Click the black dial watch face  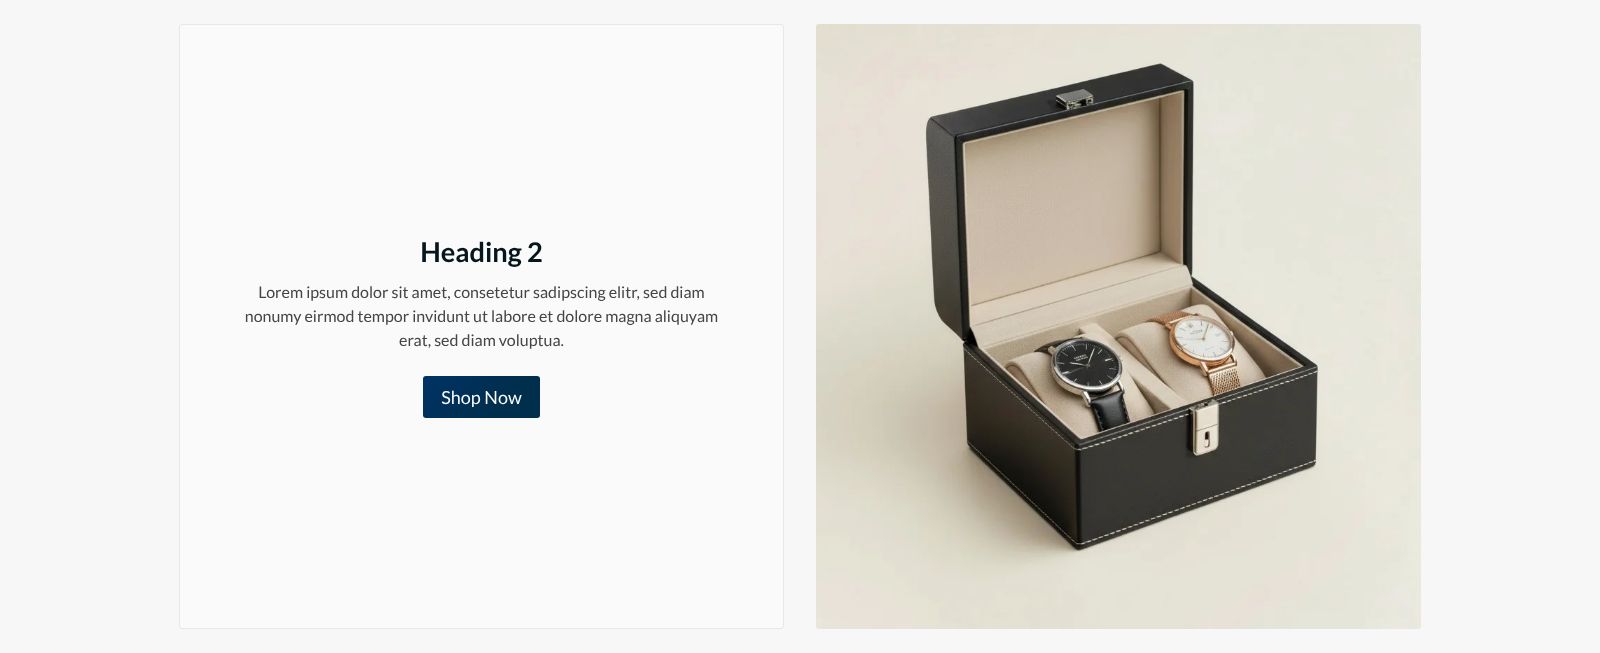(x=1087, y=367)
